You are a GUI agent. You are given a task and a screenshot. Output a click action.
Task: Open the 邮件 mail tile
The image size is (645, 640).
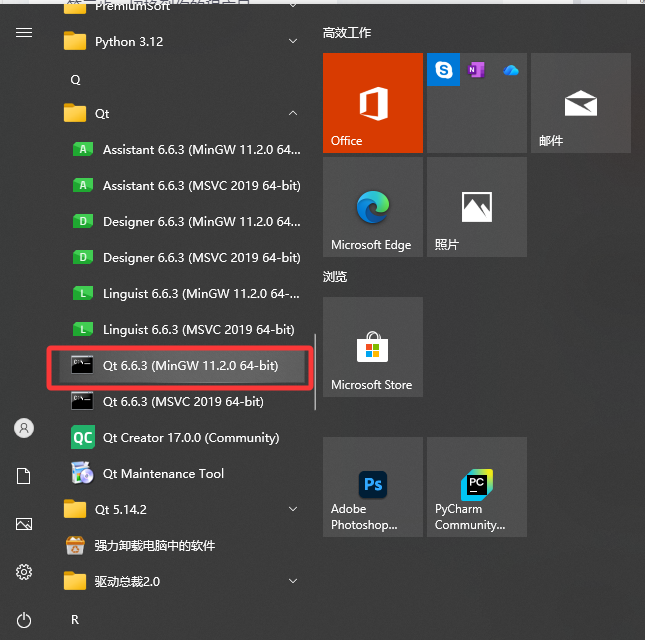[581, 103]
